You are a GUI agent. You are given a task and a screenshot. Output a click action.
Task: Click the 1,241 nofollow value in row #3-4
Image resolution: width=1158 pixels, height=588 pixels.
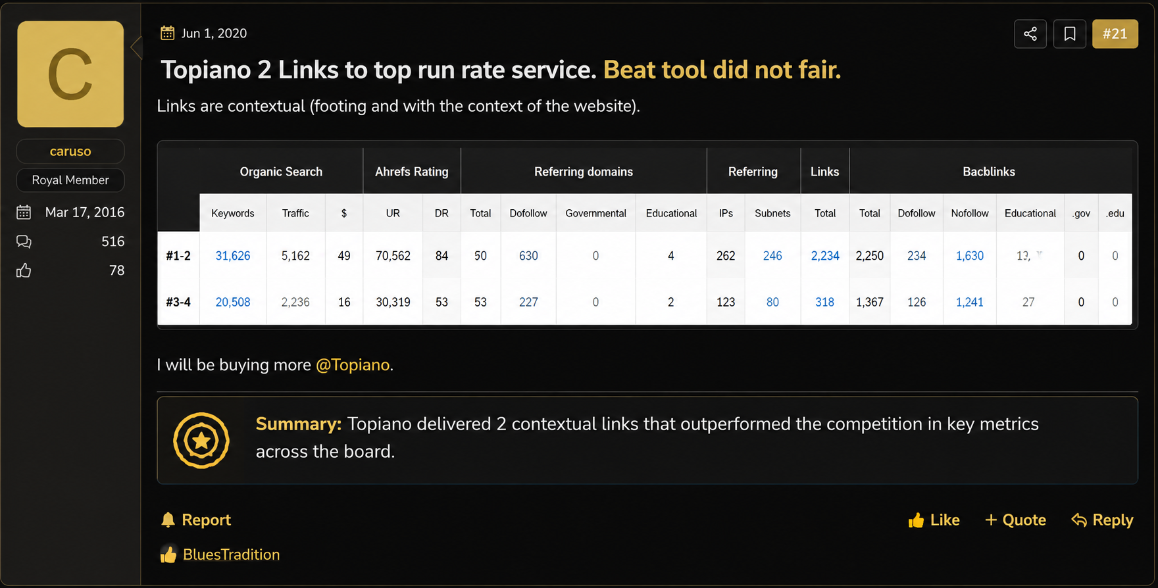970,302
